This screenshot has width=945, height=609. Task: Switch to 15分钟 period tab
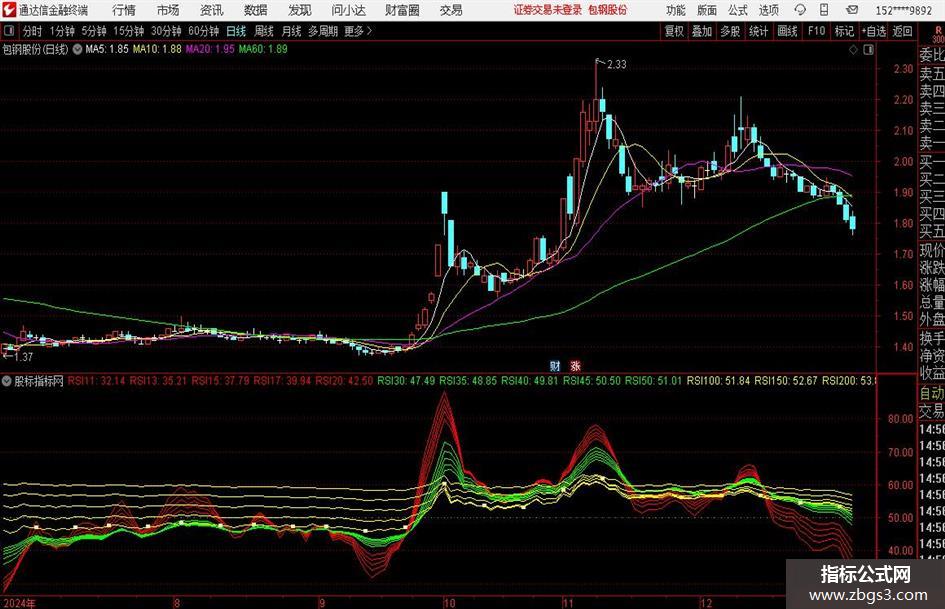point(129,31)
